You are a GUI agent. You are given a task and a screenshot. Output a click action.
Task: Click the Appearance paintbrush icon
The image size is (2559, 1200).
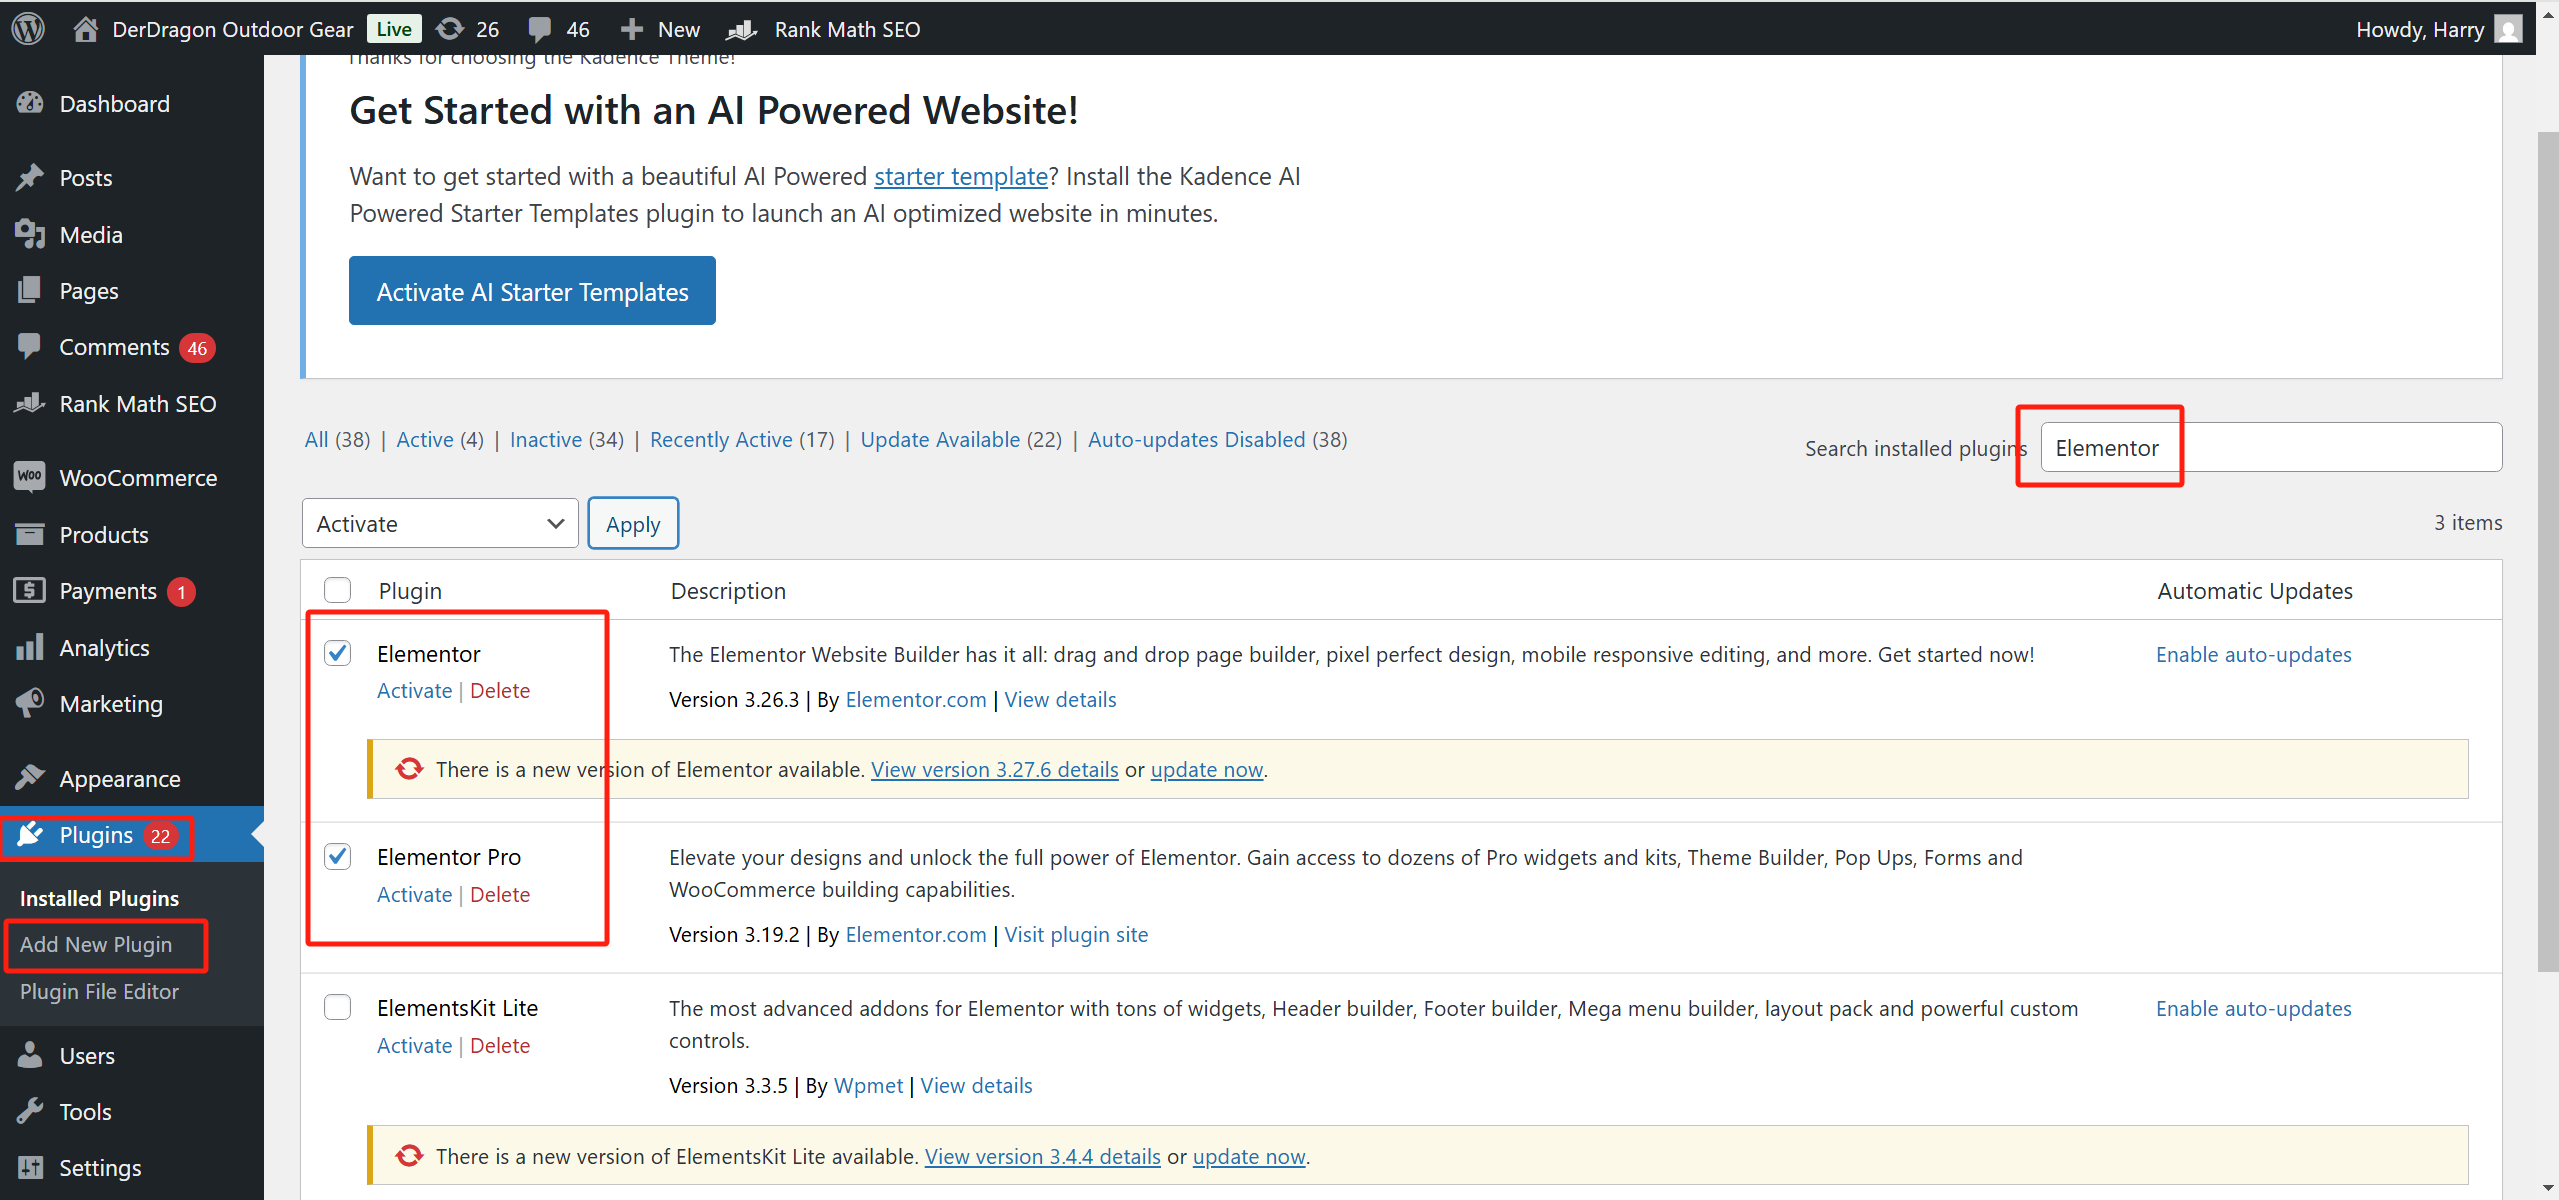coord(31,778)
